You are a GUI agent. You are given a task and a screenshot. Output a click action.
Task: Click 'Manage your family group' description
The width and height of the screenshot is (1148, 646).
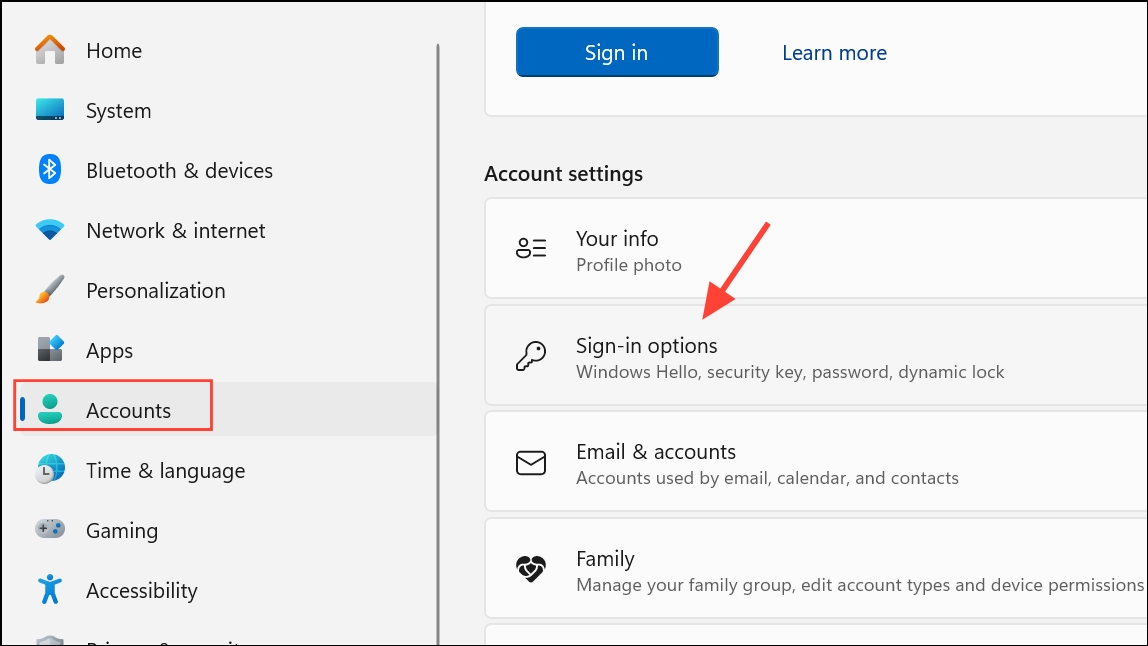pos(860,585)
